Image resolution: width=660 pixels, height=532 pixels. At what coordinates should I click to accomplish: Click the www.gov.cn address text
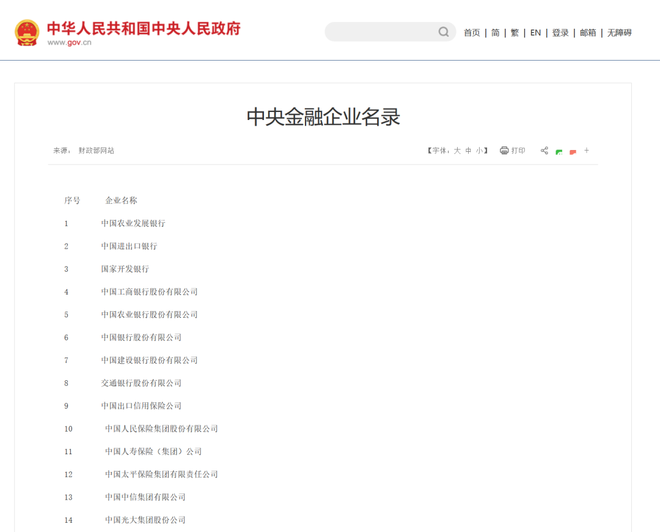(69, 43)
